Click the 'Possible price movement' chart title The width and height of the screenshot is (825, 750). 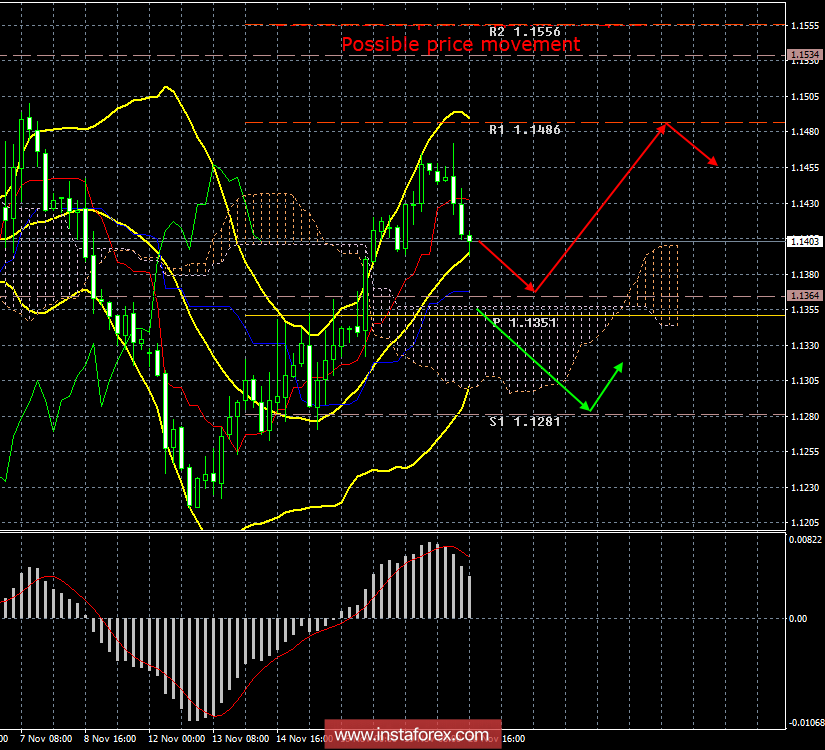(461, 44)
